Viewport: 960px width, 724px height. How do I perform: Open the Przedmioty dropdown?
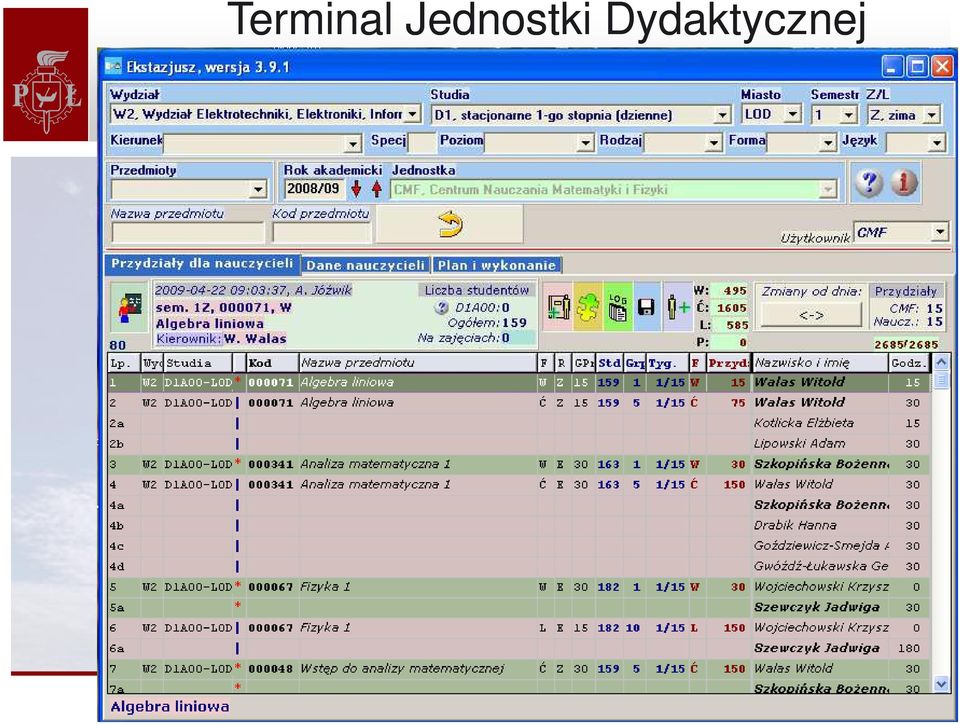pos(258,190)
